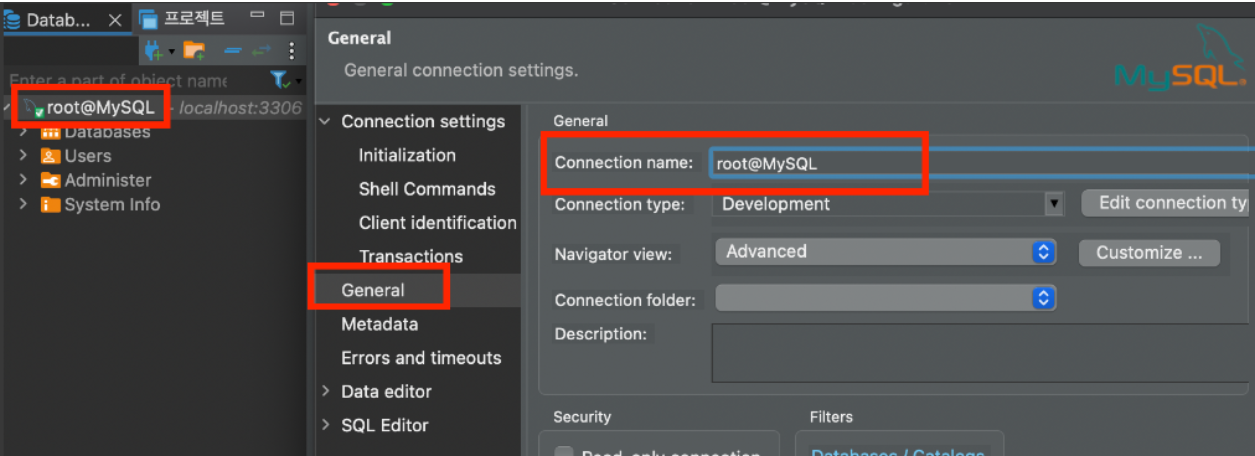Click the Customize ... button

click(1149, 253)
